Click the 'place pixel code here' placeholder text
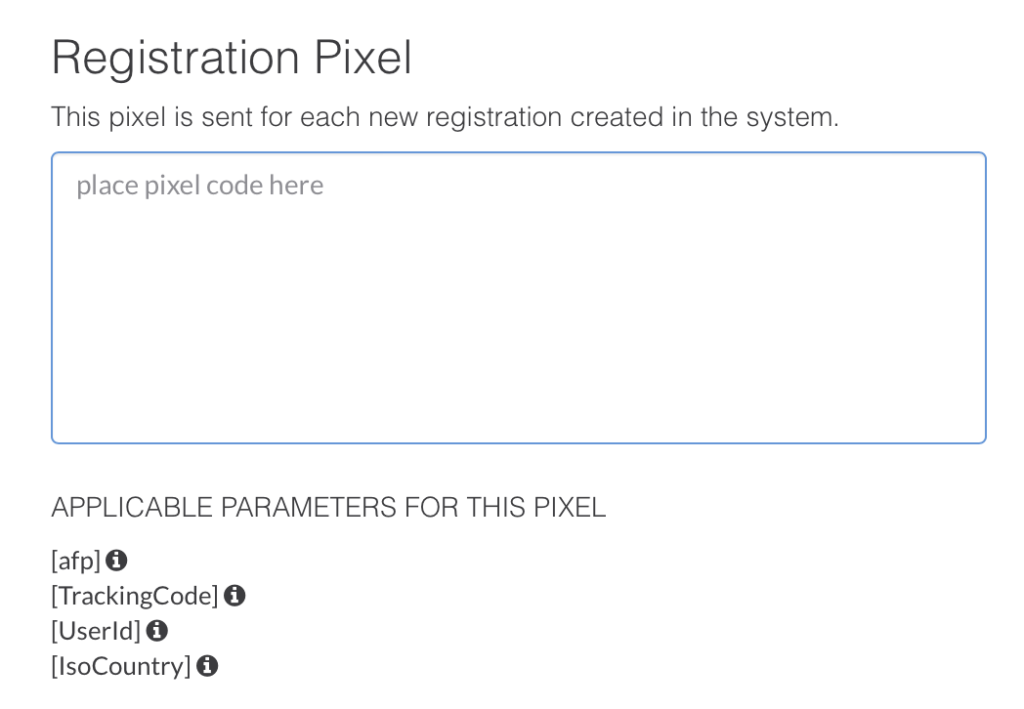1024x709 pixels. [200, 185]
